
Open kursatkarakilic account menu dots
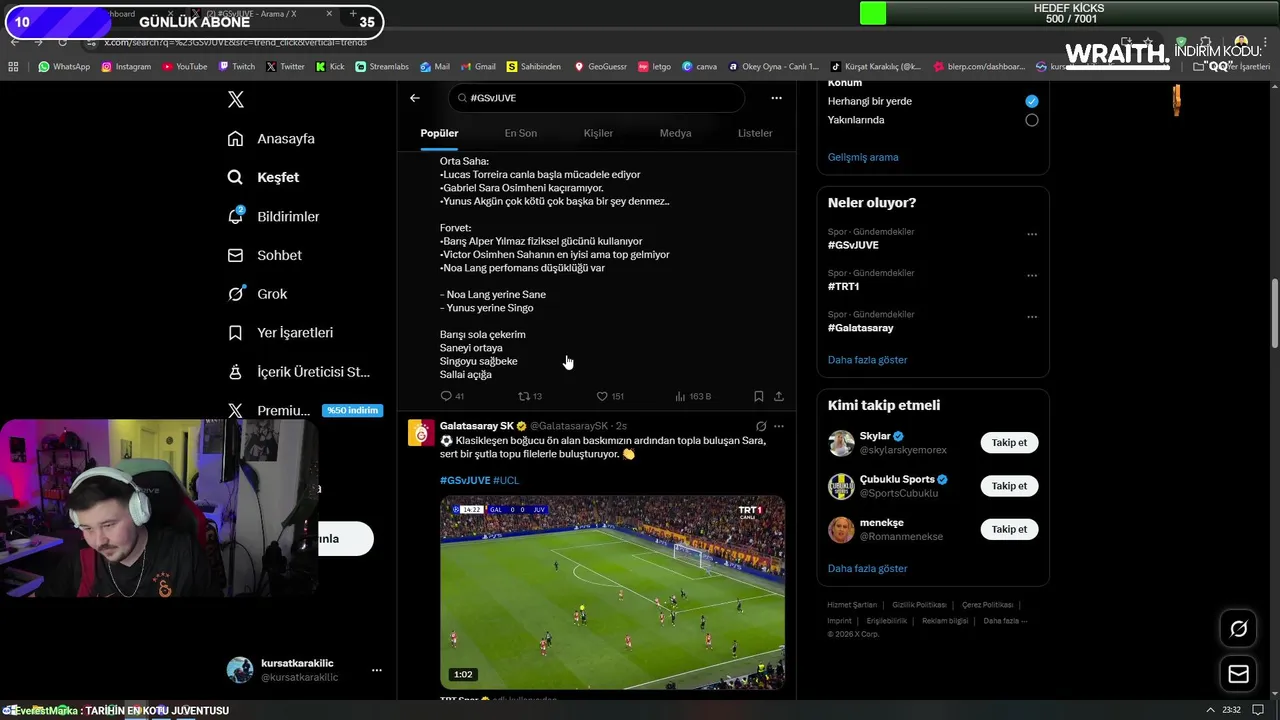point(376,670)
